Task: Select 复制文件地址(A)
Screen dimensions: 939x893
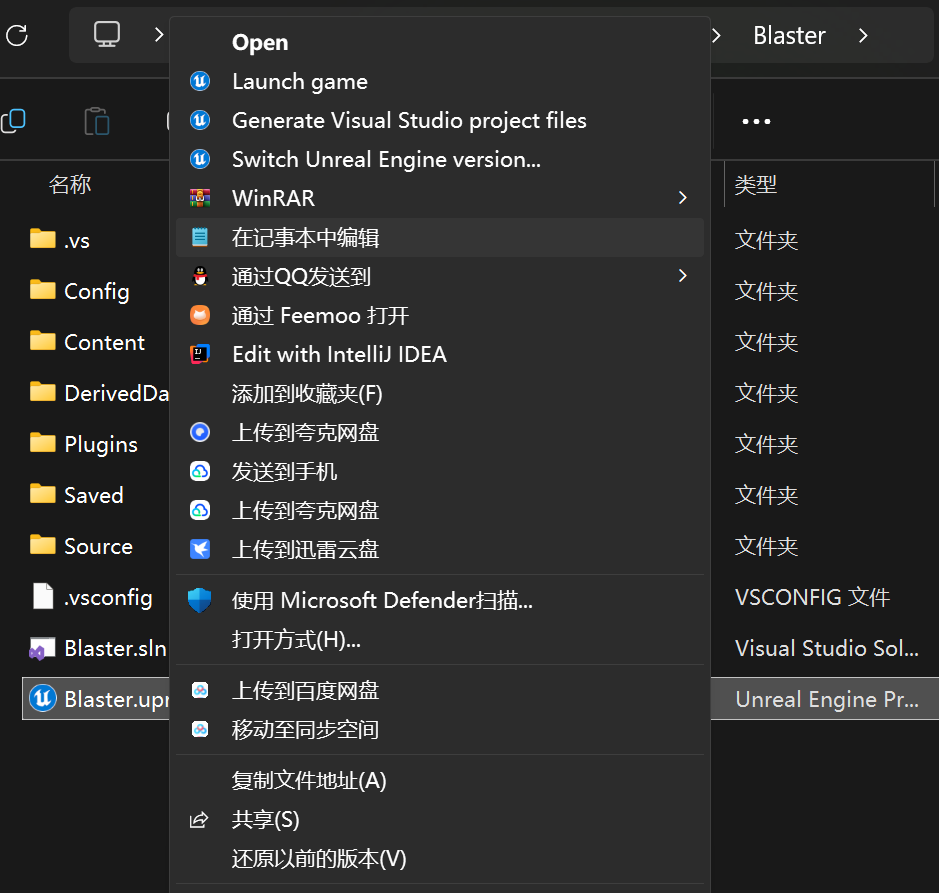Action: click(x=440, y=780)
